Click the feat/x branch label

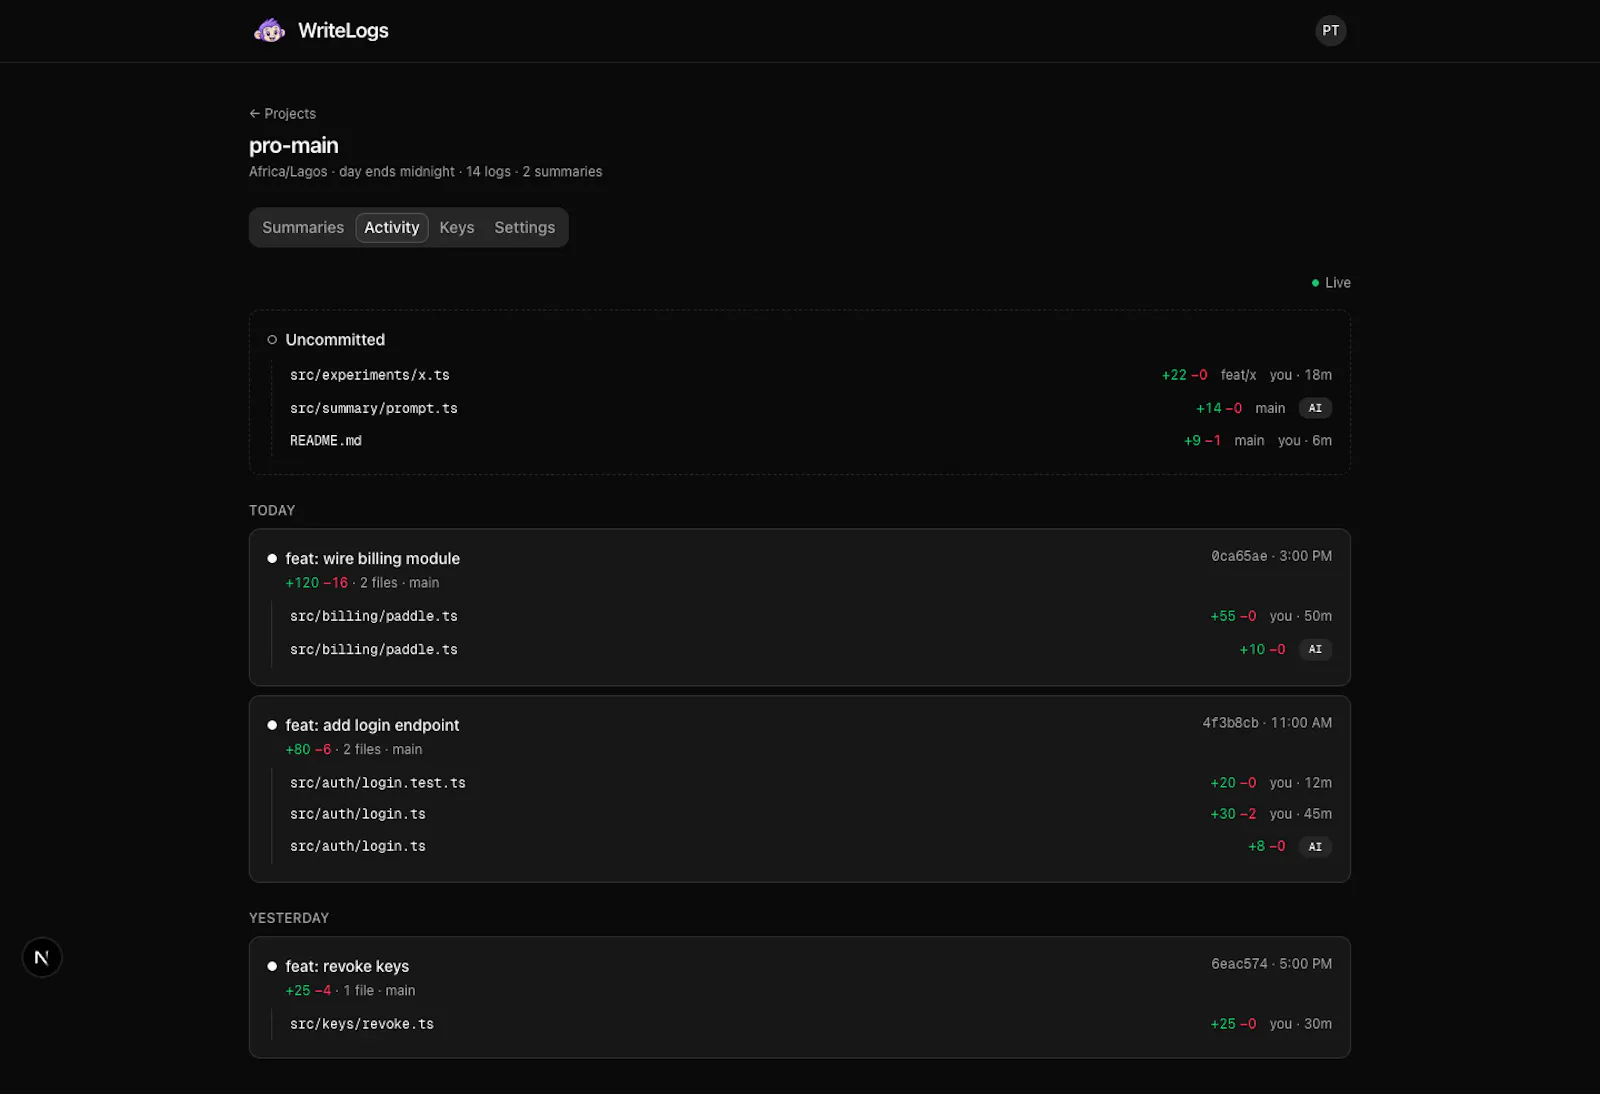1238,375
